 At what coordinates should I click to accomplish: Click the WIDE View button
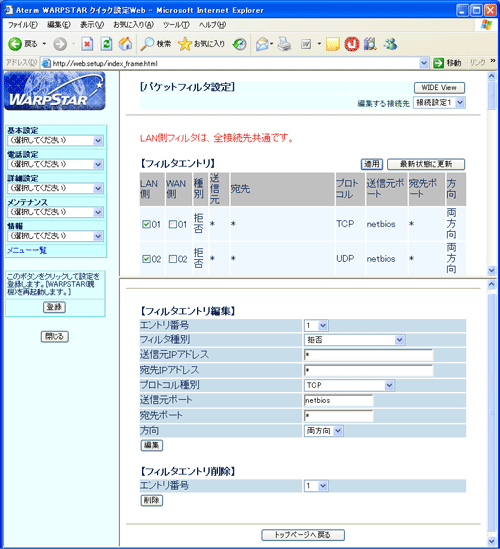coord(439,88)
